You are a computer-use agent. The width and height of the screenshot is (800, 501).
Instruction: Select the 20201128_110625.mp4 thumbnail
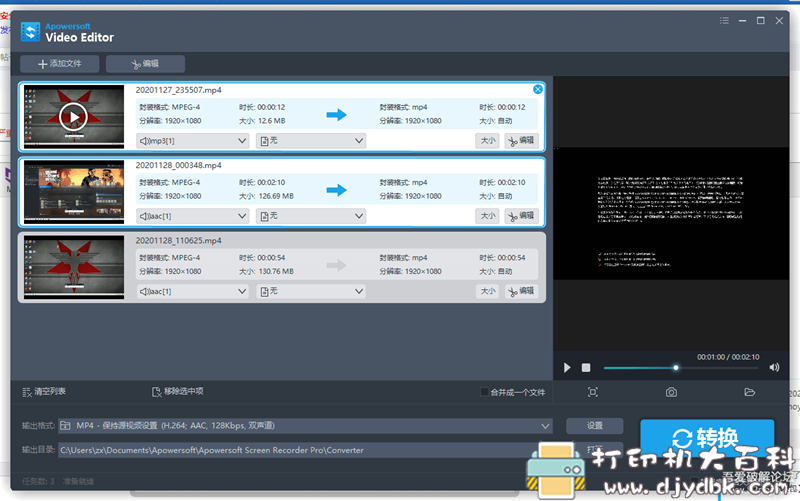pyautogui.click(x=73, y=267)
